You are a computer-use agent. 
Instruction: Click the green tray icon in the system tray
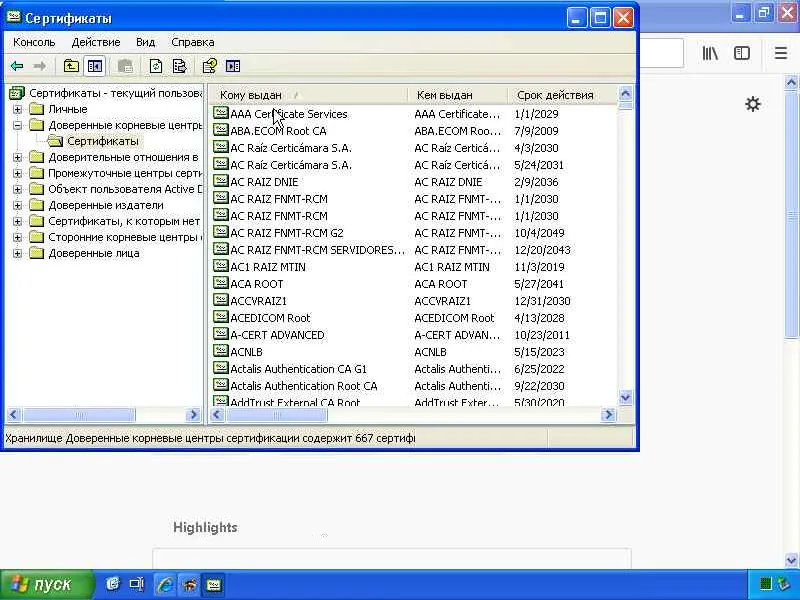[x=765, y=584]
